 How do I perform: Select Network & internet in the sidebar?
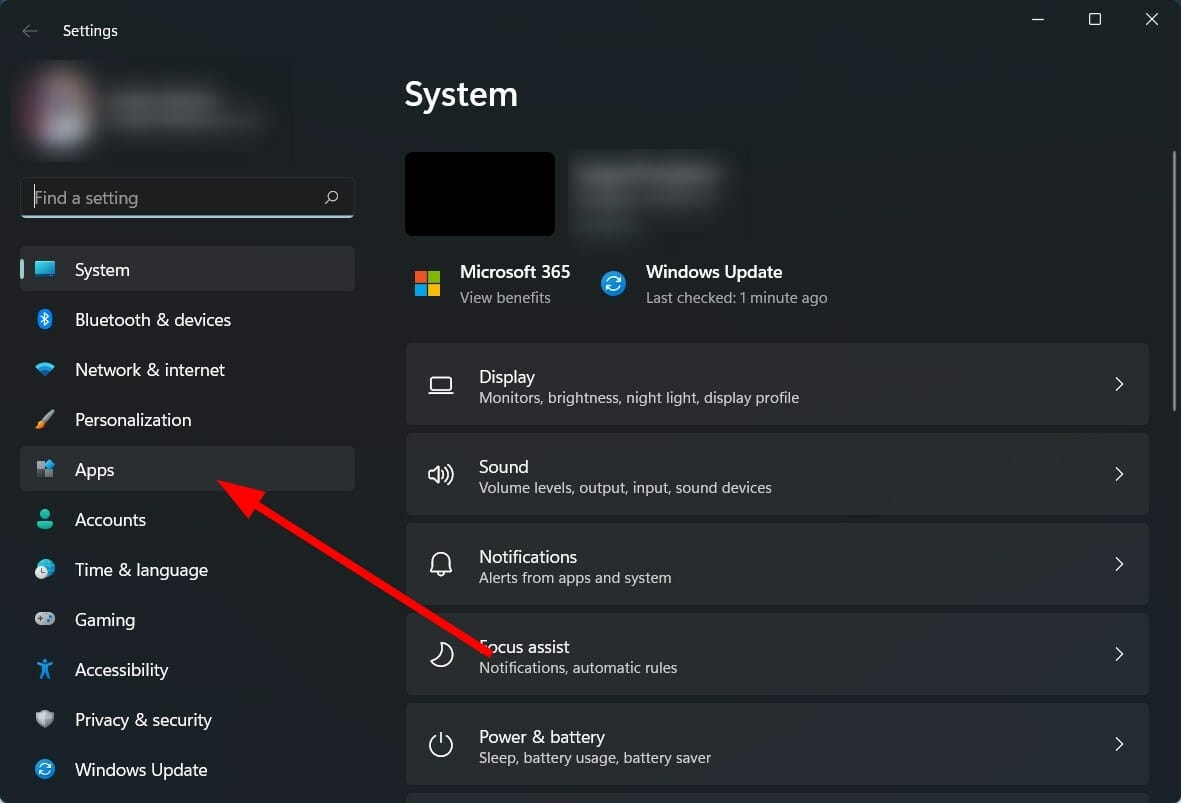[x=149, y=369]
